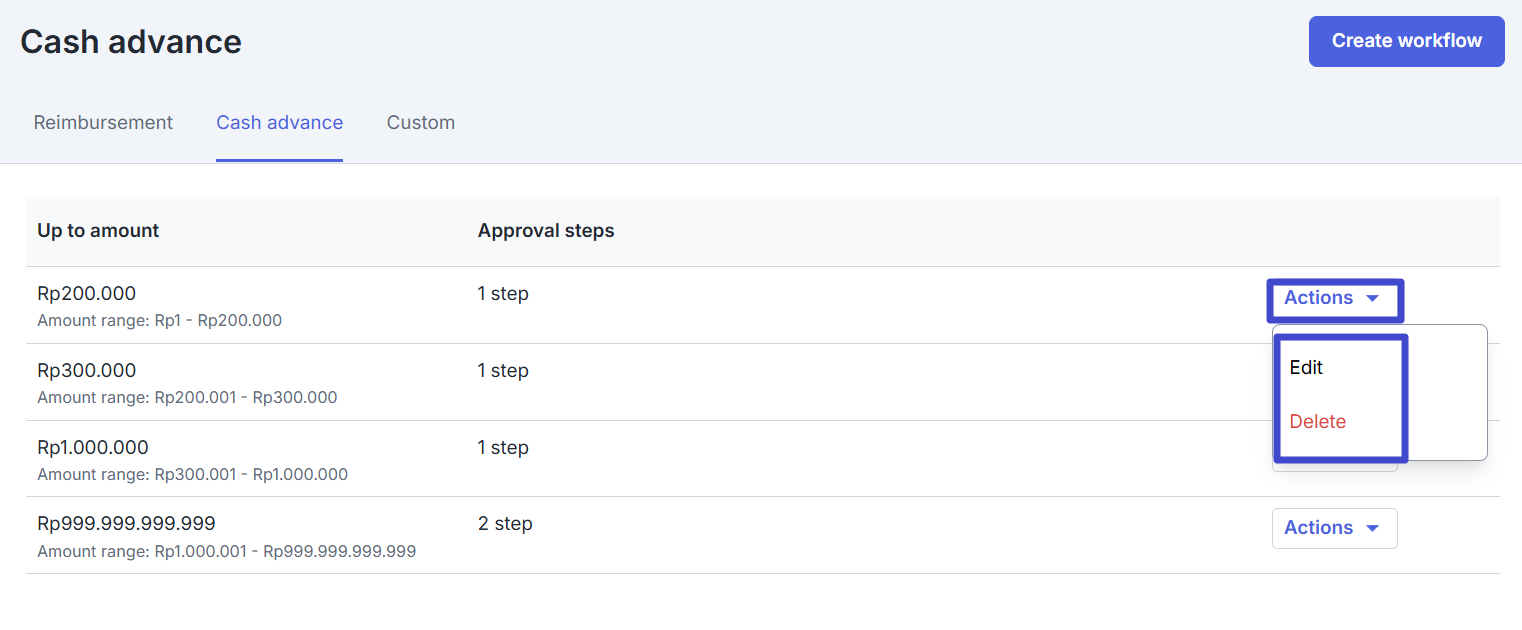Select the Rp999.999.999.999 workflow amount

[126, 524]
